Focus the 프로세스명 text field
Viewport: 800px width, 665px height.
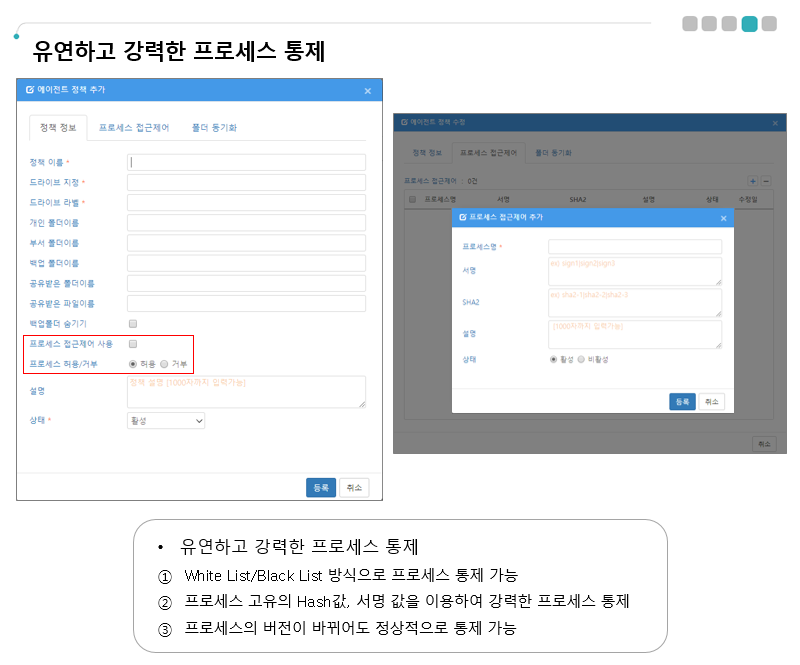point(635,246)
